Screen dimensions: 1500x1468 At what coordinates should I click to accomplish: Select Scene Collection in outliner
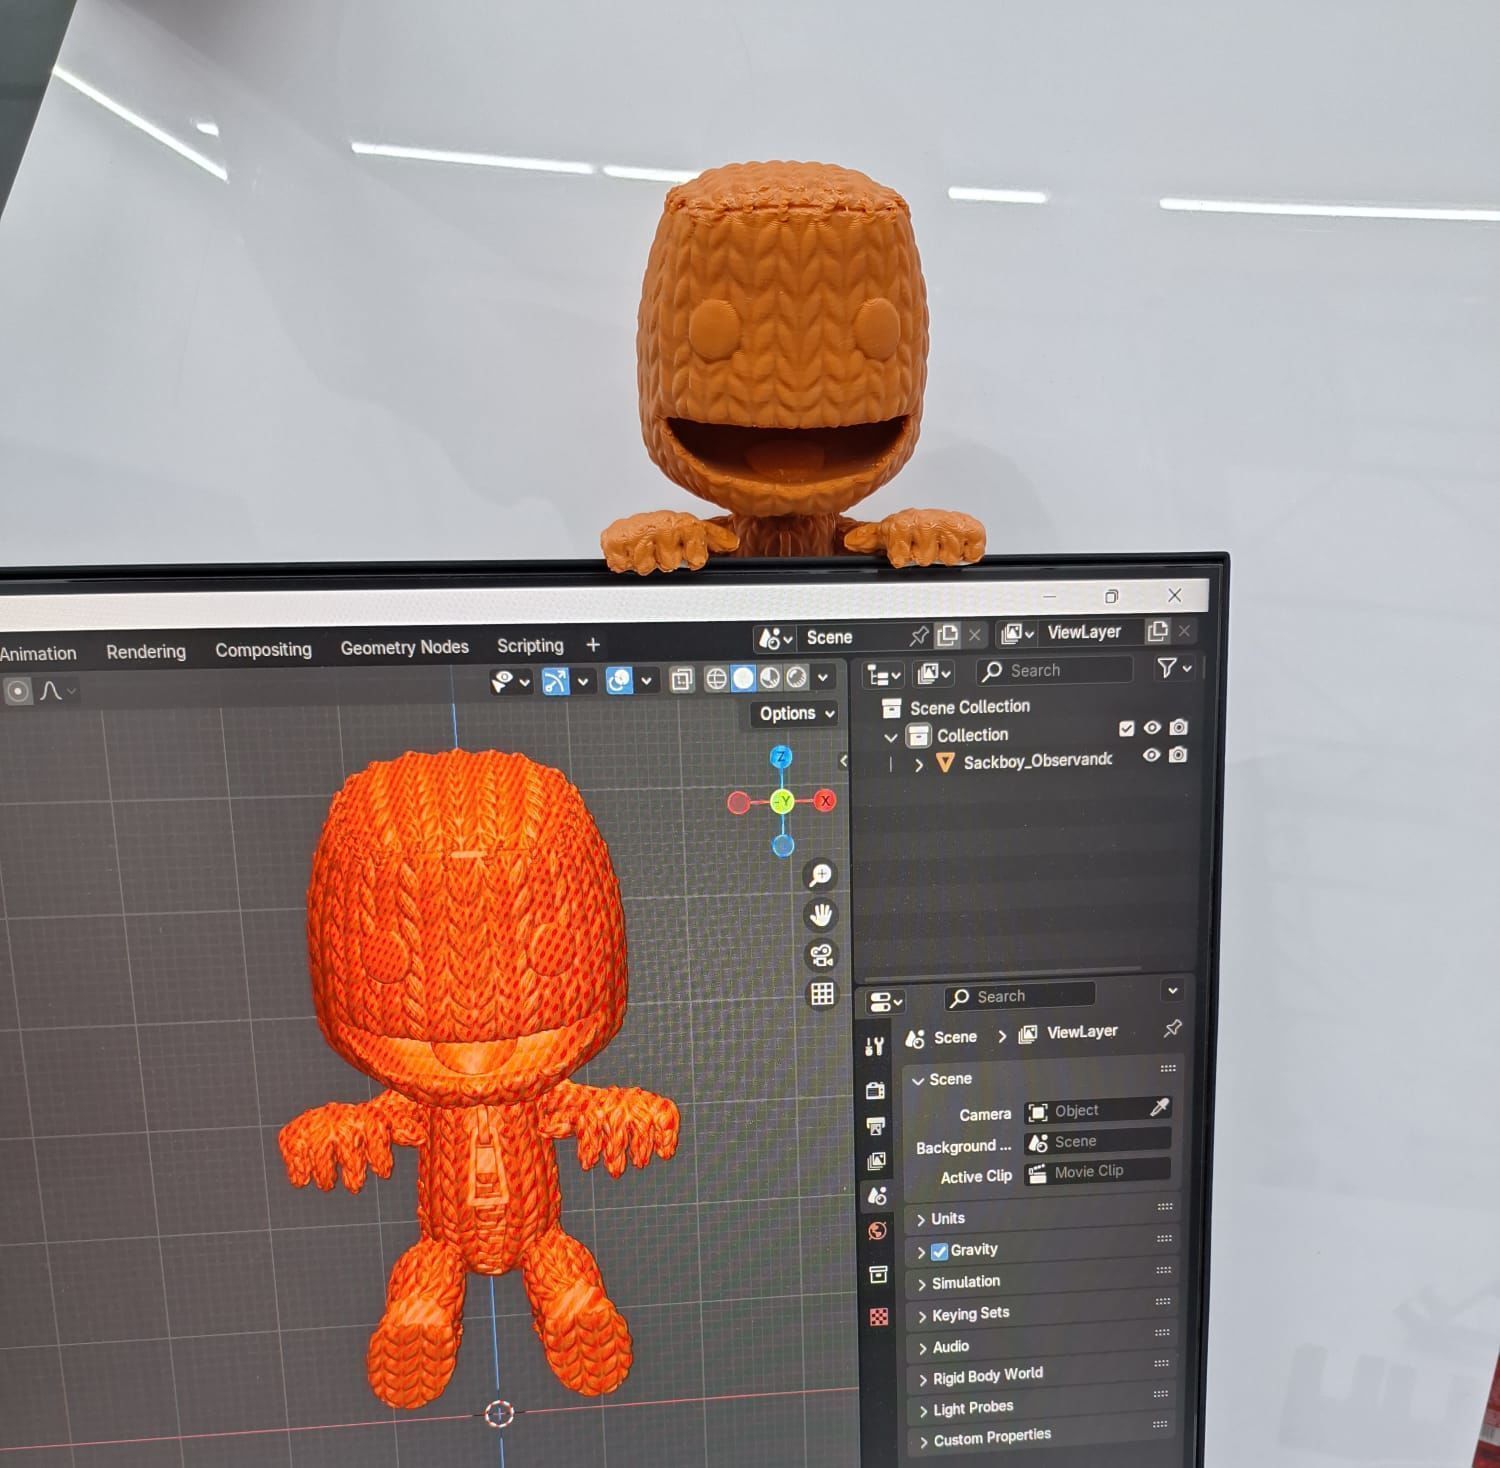click(x=970, y=707)
